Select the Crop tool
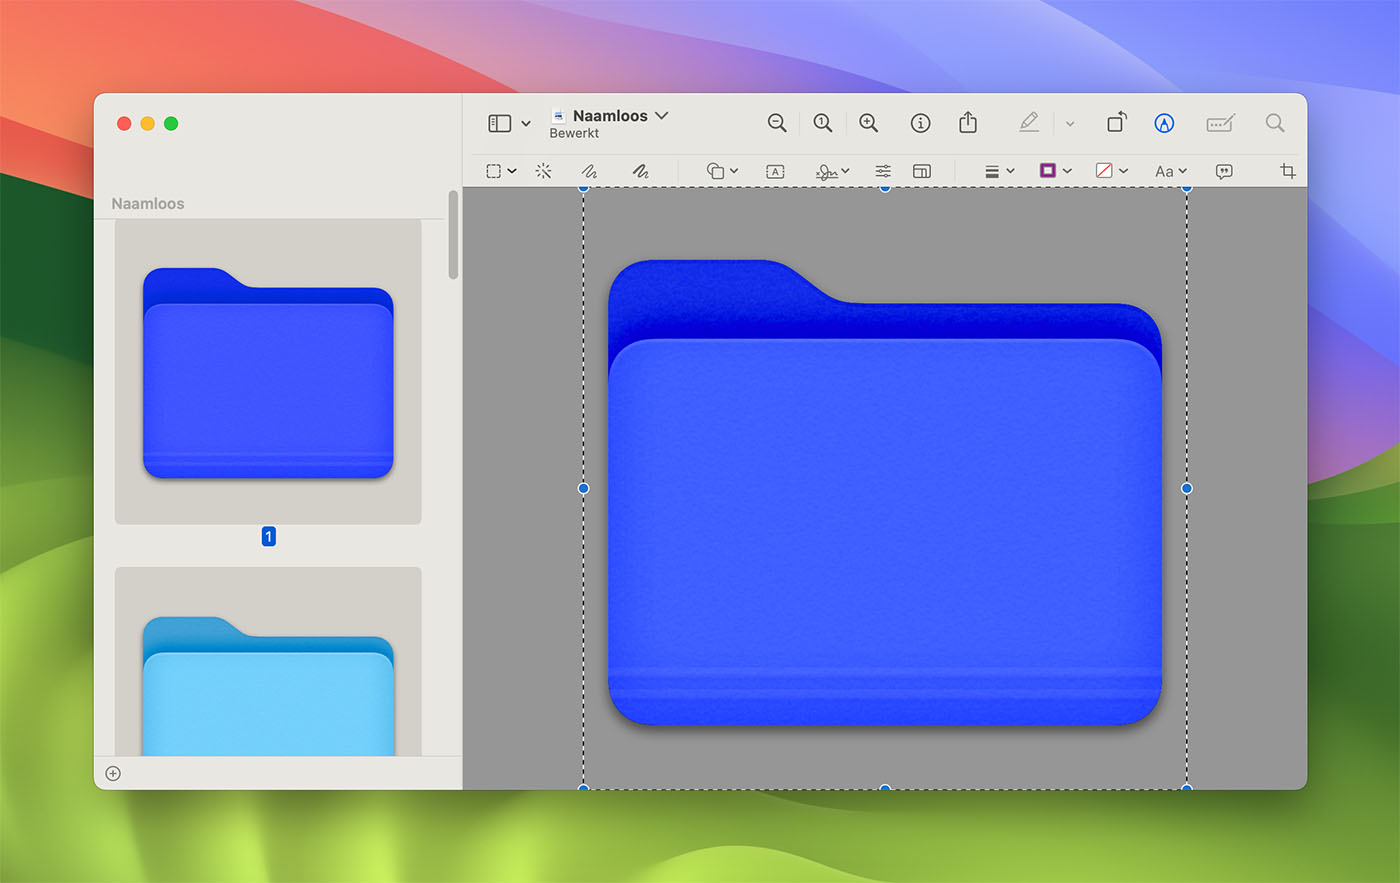The width and height of the screenshot is (1400, 883). point(1288,171)
